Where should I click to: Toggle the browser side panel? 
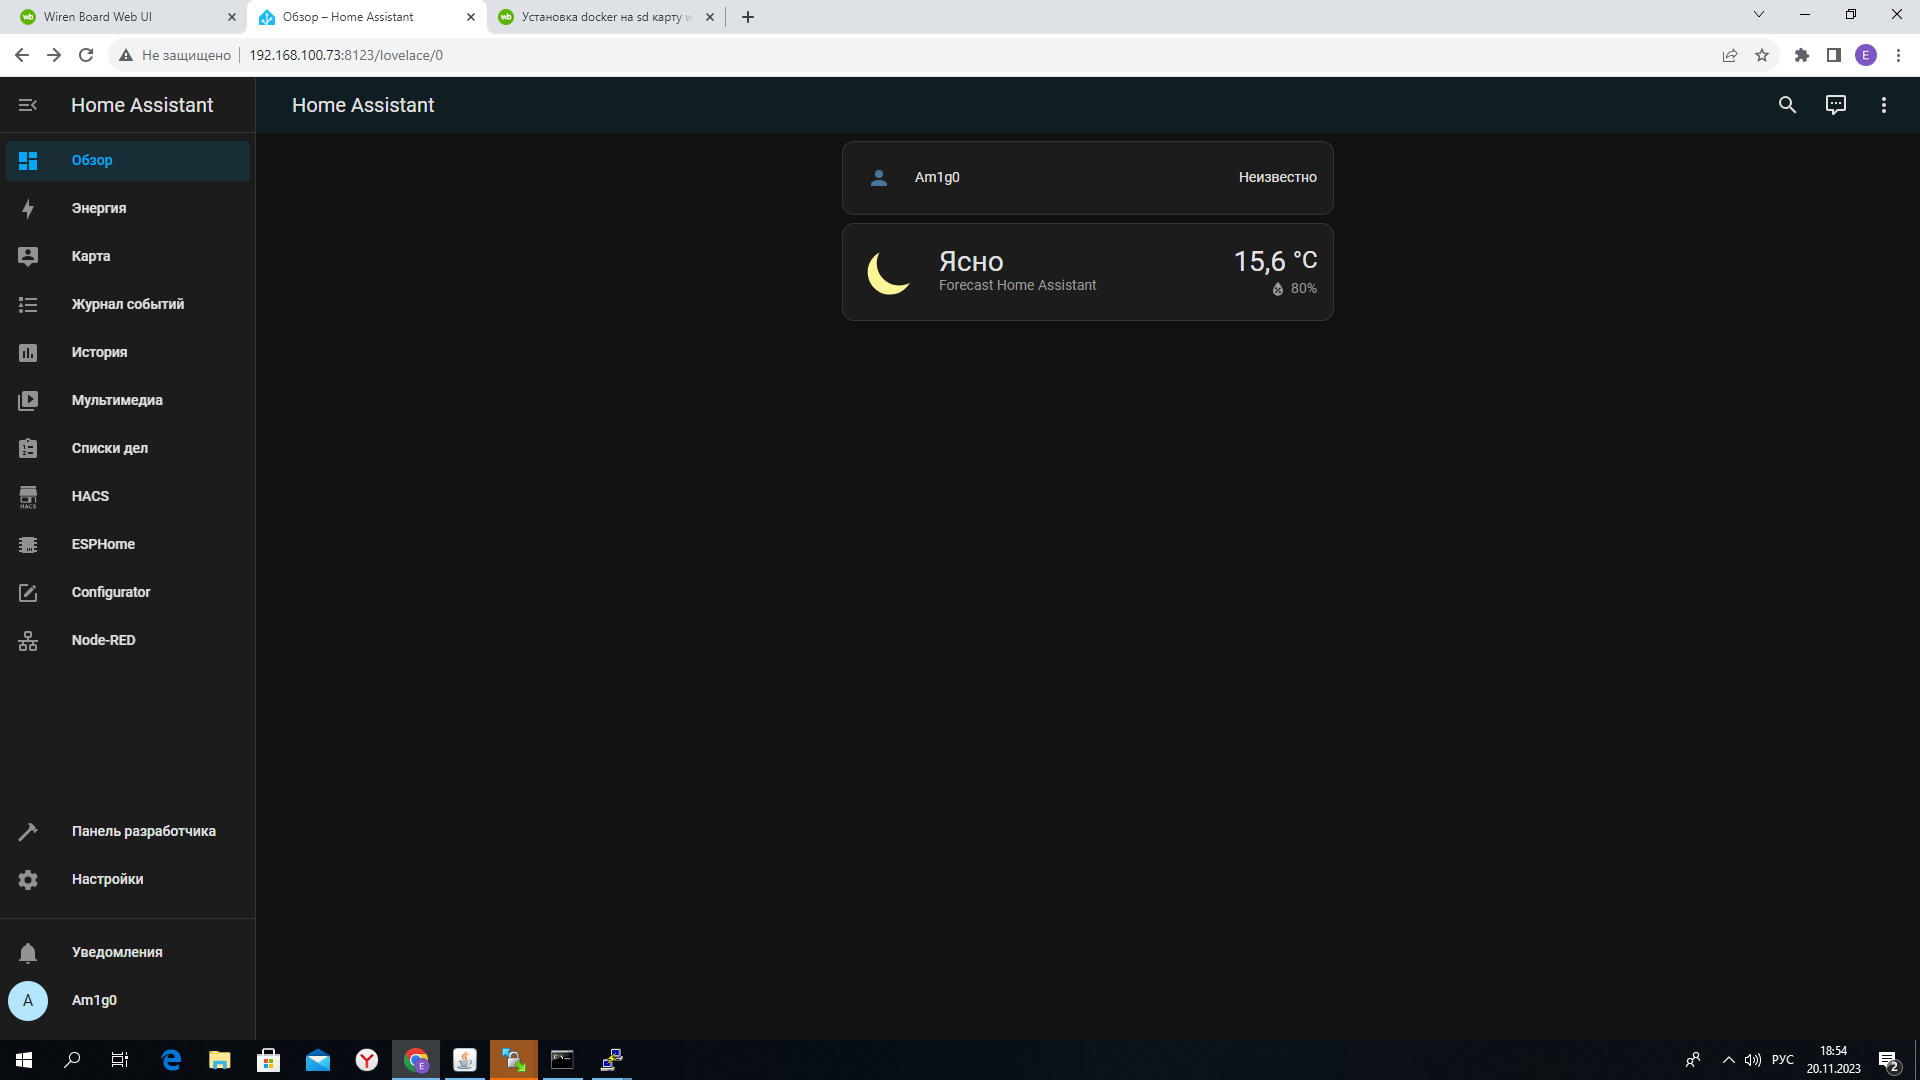pos(1834,55)
